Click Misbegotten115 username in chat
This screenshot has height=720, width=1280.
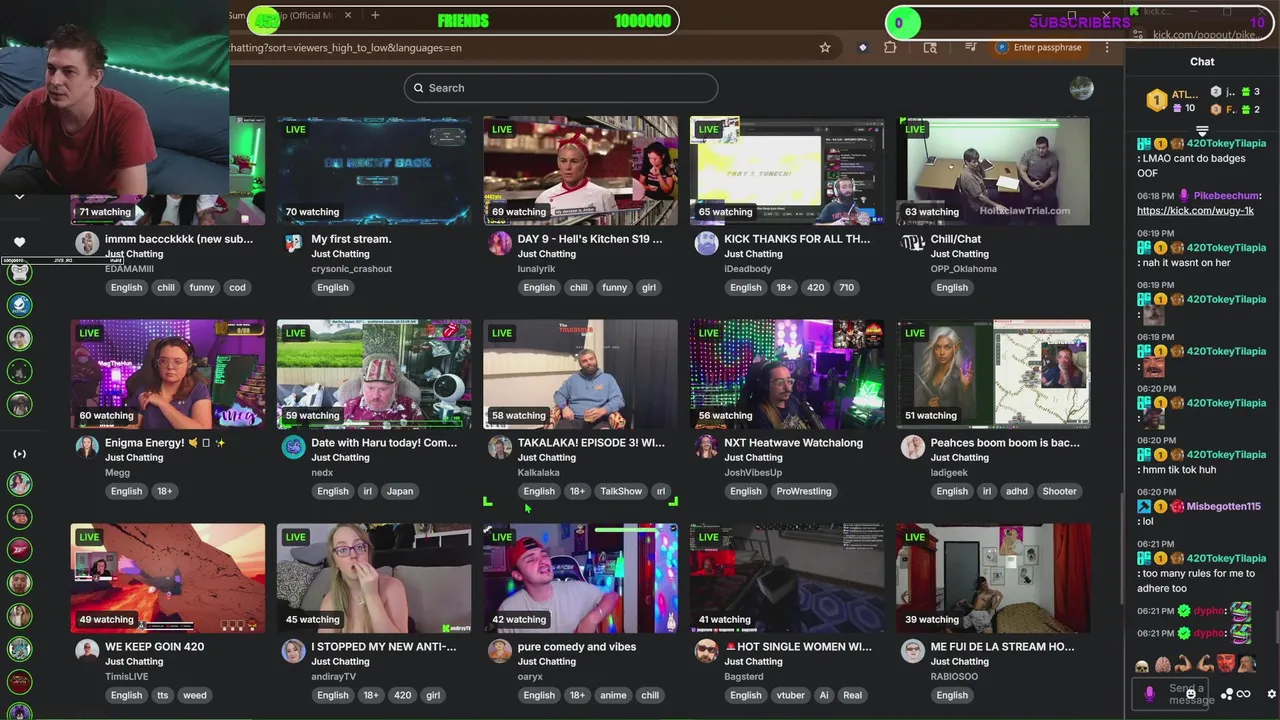(1223, 507)
